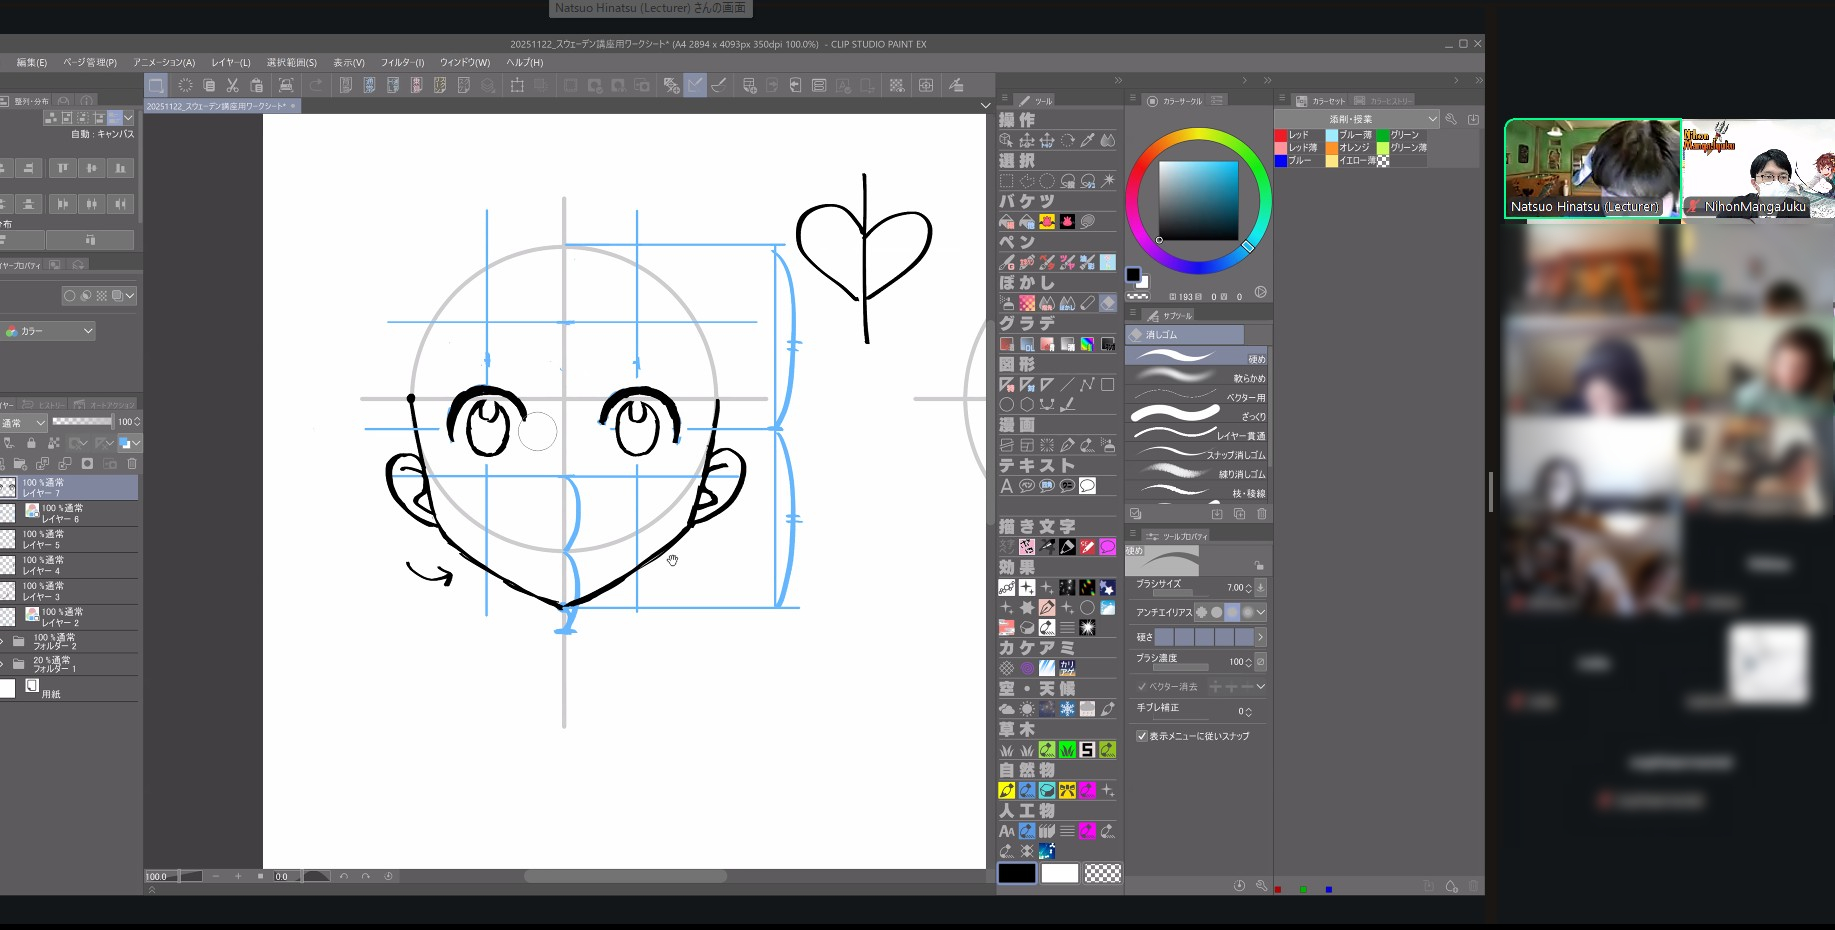
Task: Toggle the 表示メニューに使いスナップ checkbox
Action: pos(1142,736)
